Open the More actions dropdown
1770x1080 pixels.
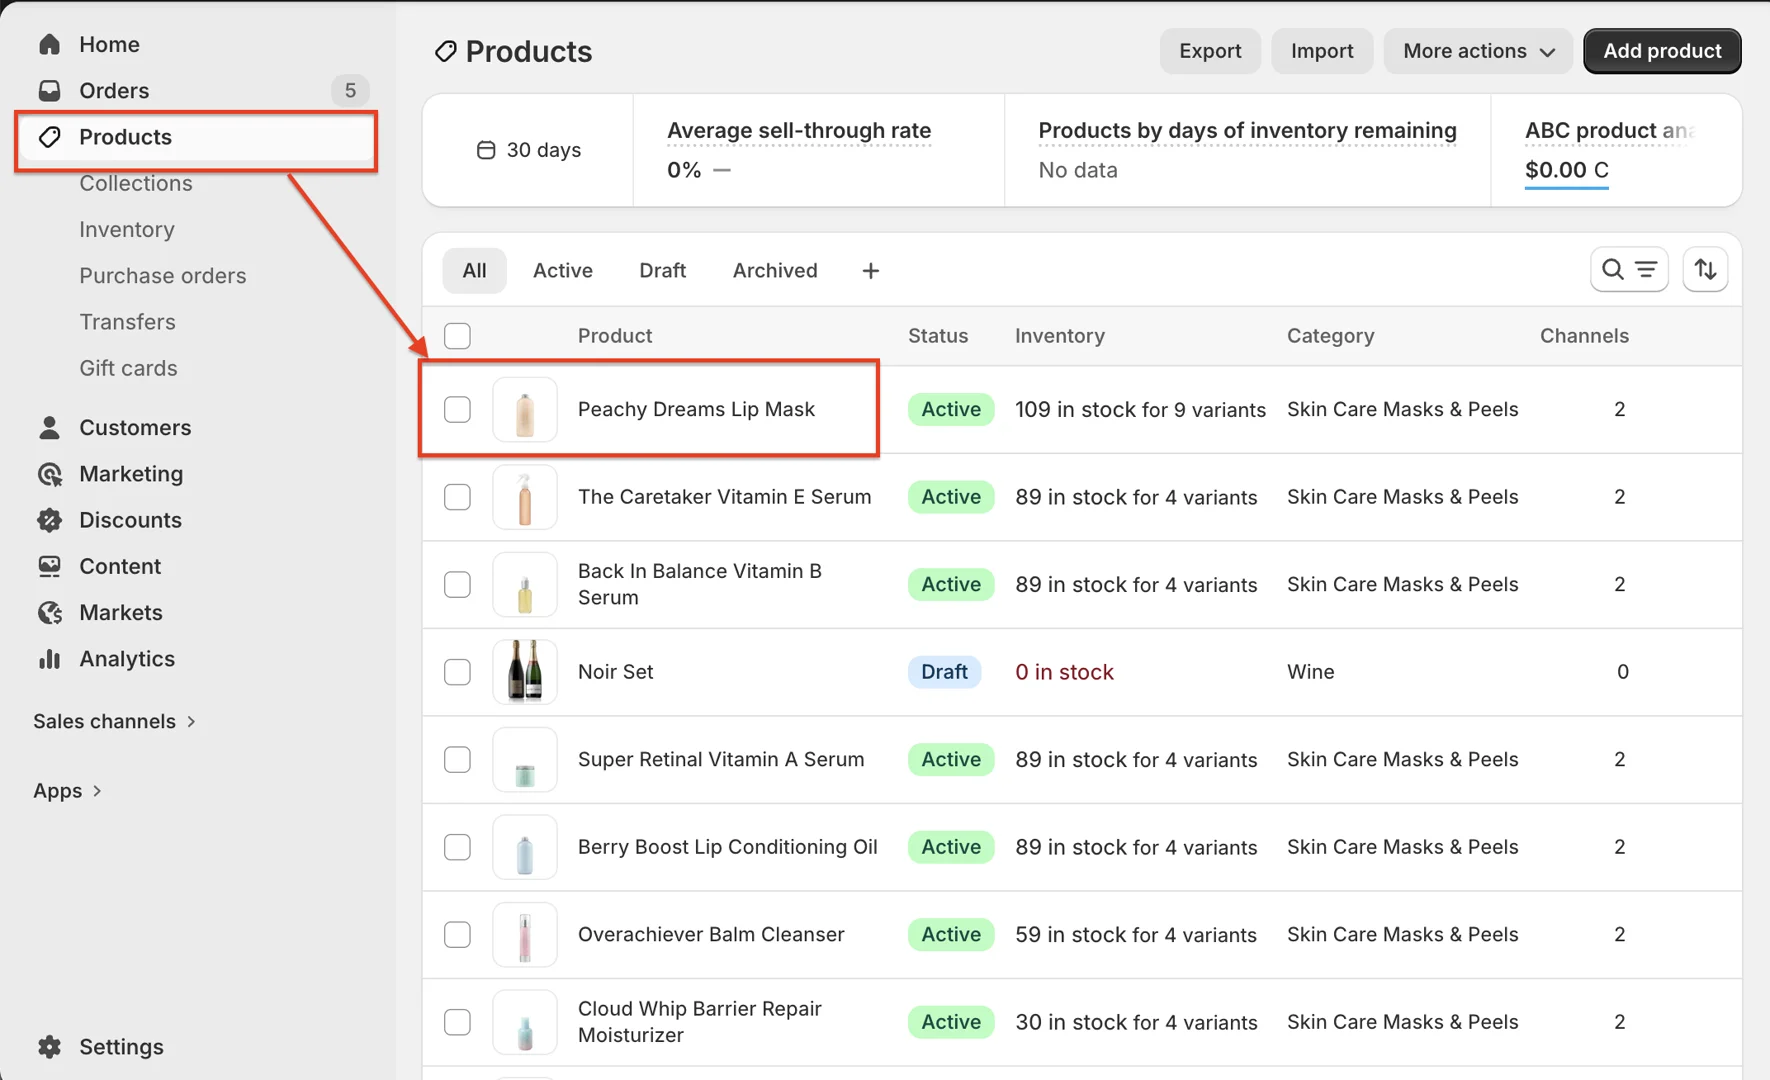click(1477, 51)
